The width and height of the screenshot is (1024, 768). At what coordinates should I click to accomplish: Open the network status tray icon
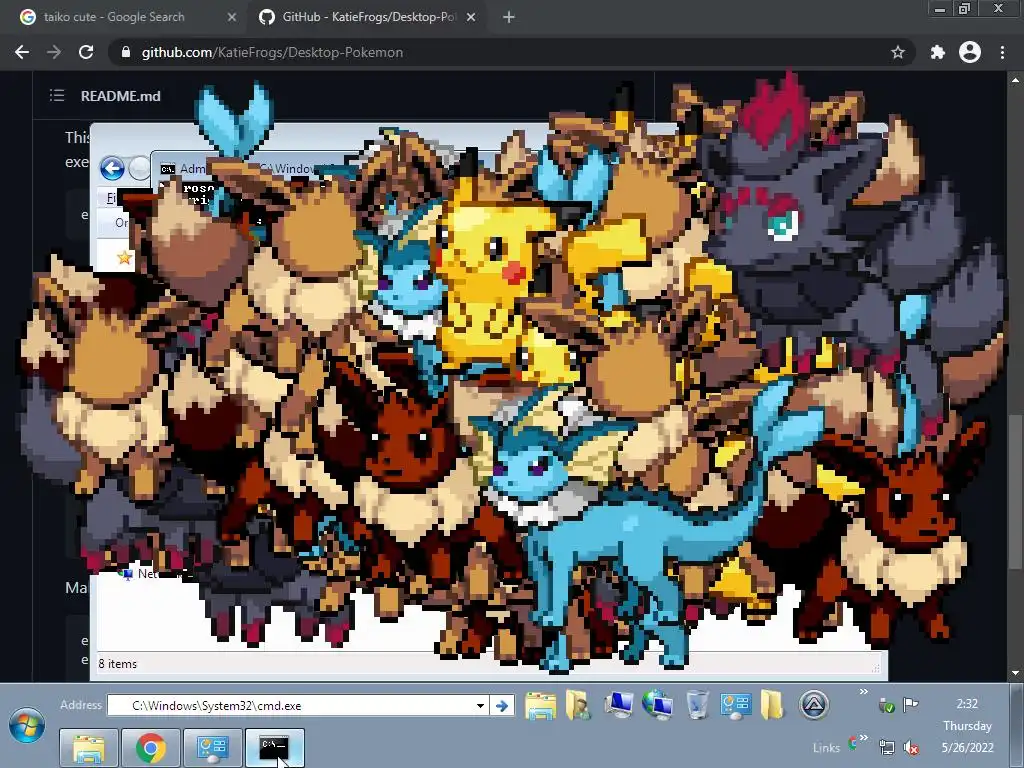[x=887, y=747]
